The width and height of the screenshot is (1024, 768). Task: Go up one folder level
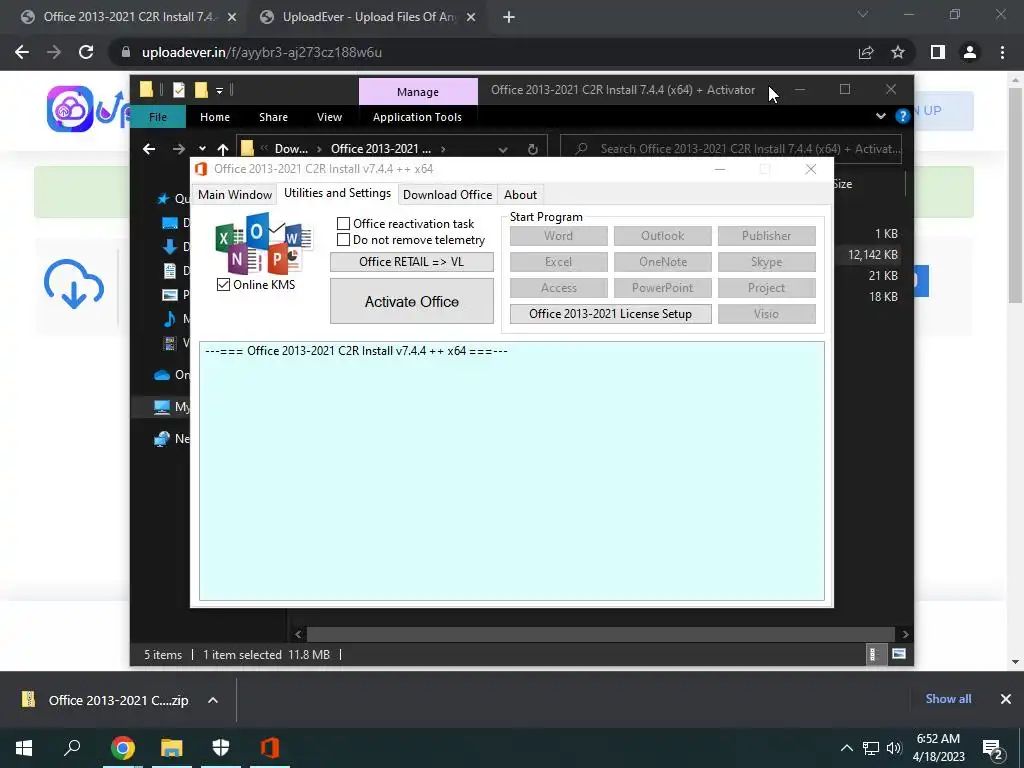click(x=223, y=149)
